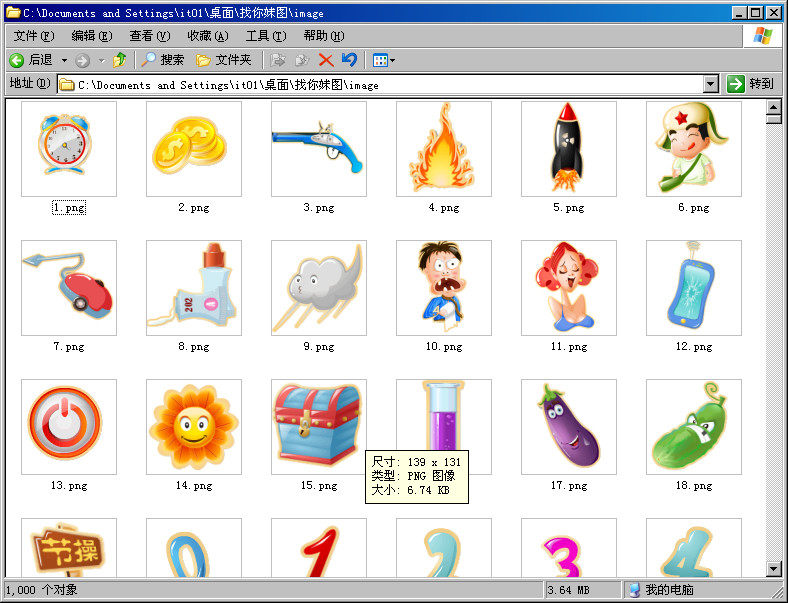Select the magenta number 3 thumbnail
The image size is (788, 603).
coord(569,548)
